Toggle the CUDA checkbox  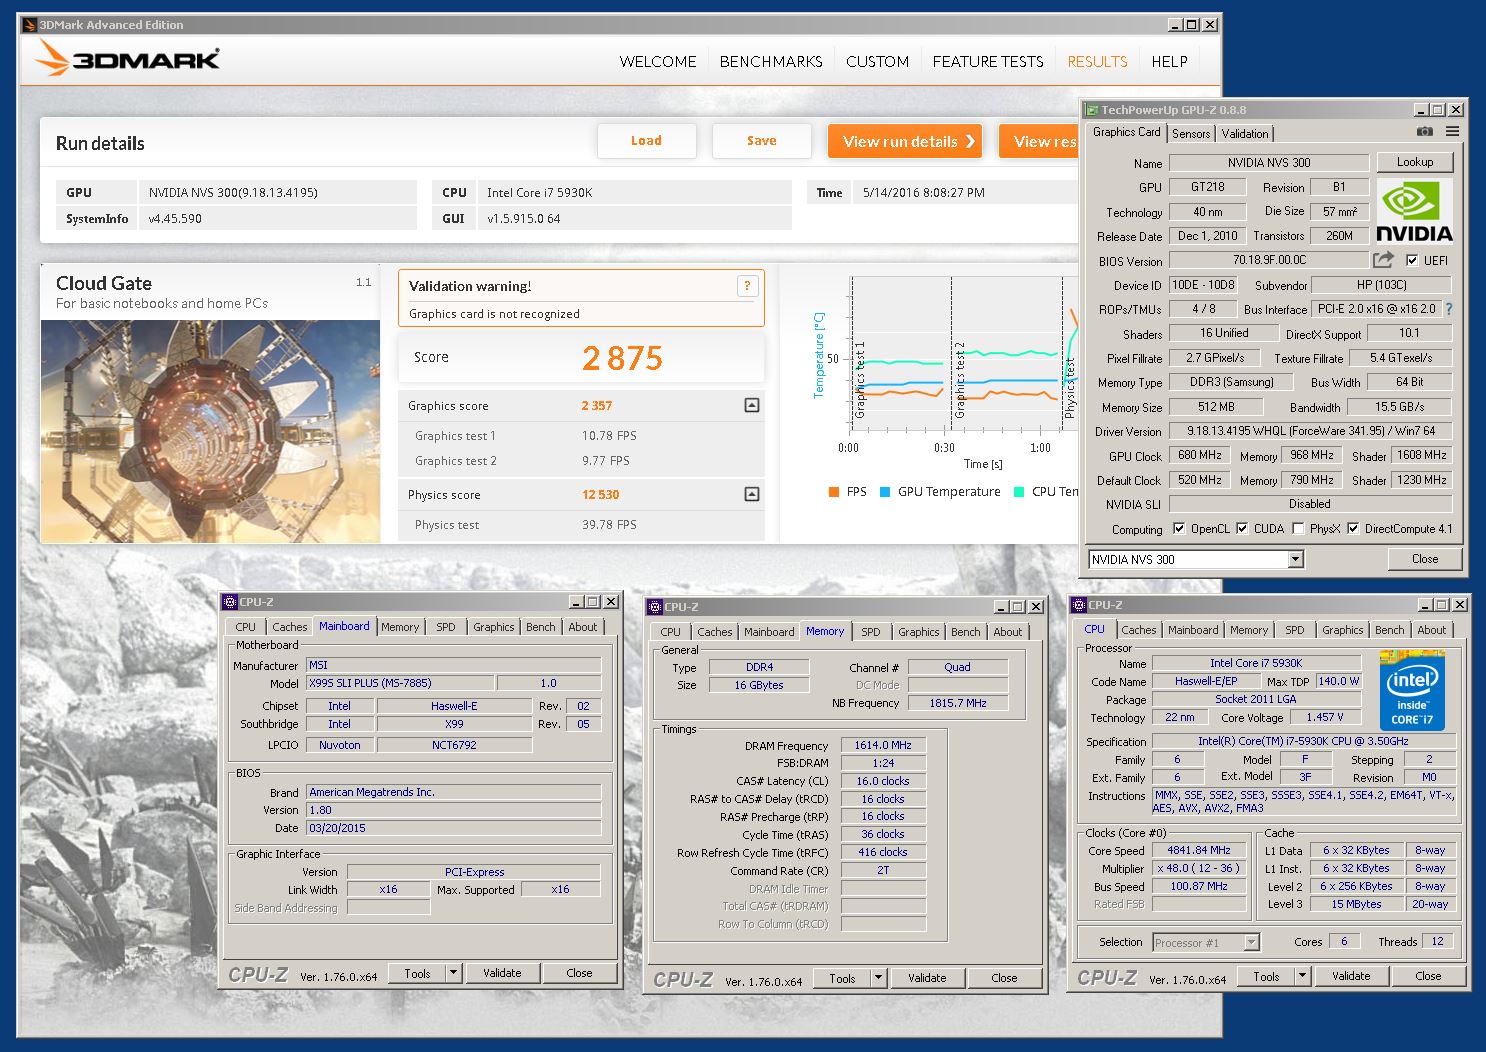pos(1242,528)
